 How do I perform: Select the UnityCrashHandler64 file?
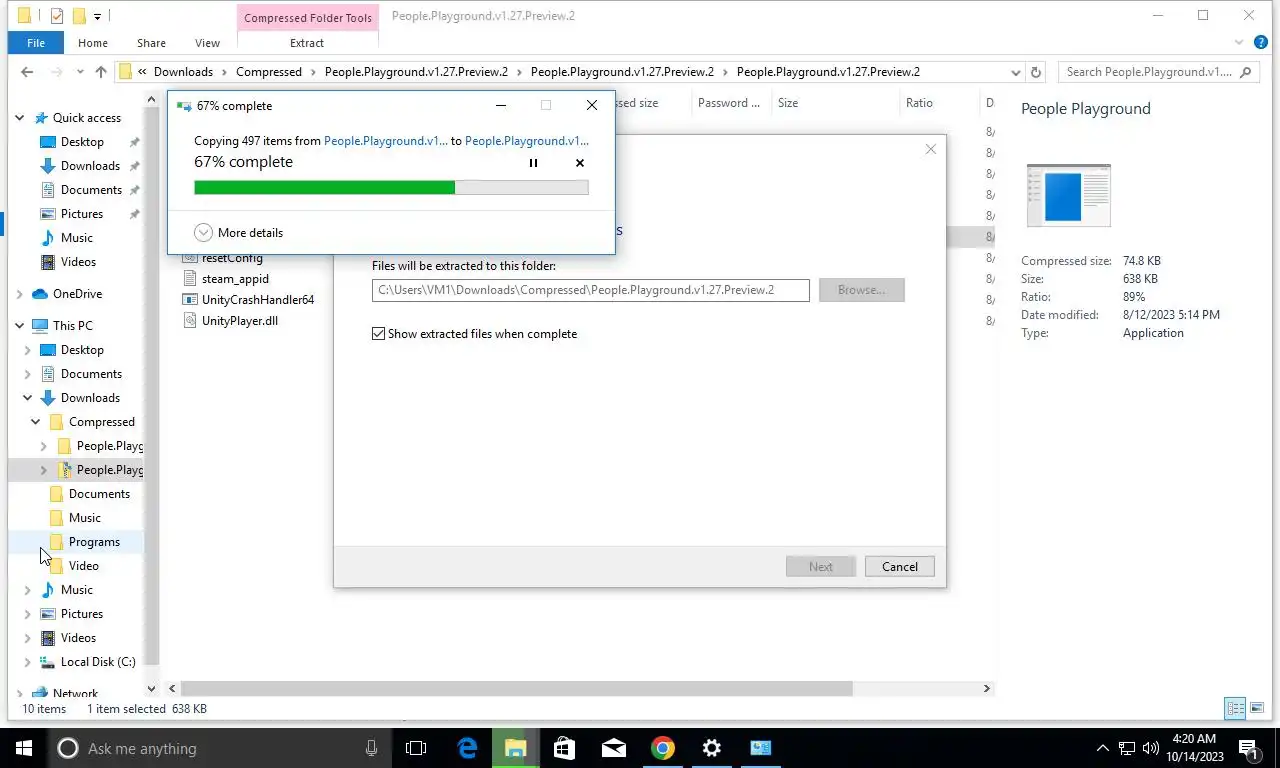click(x=258, y=300)
